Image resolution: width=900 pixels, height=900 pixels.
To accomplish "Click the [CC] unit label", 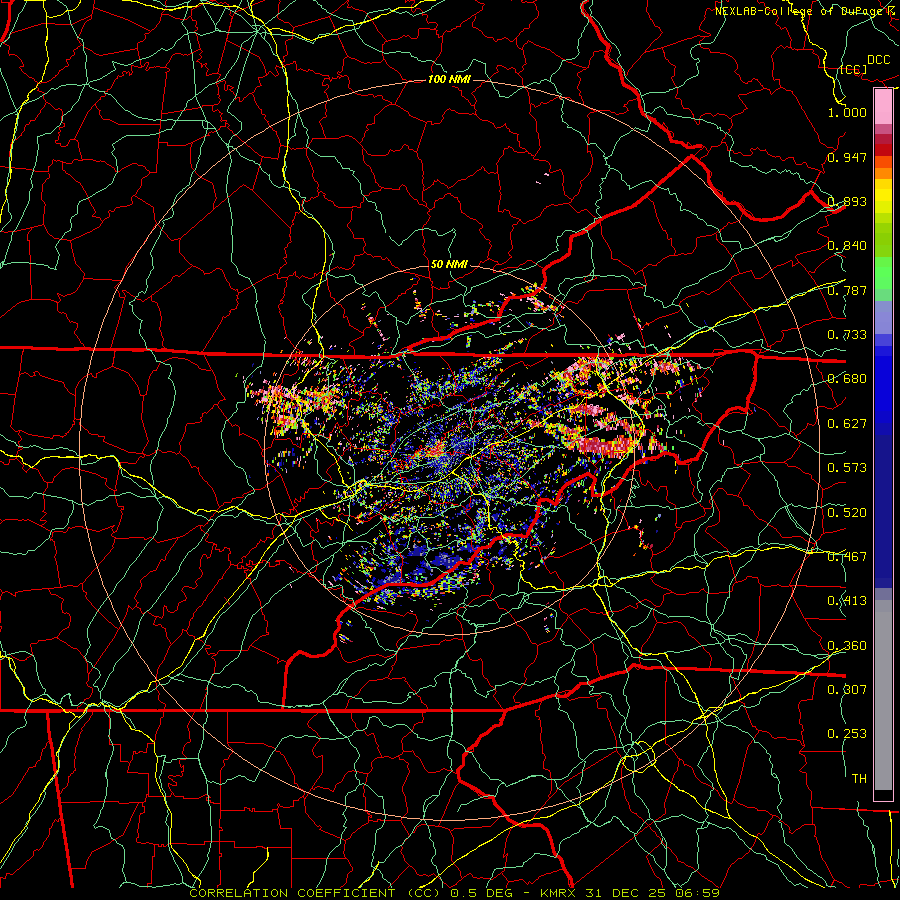I will (x=854, y=70).
